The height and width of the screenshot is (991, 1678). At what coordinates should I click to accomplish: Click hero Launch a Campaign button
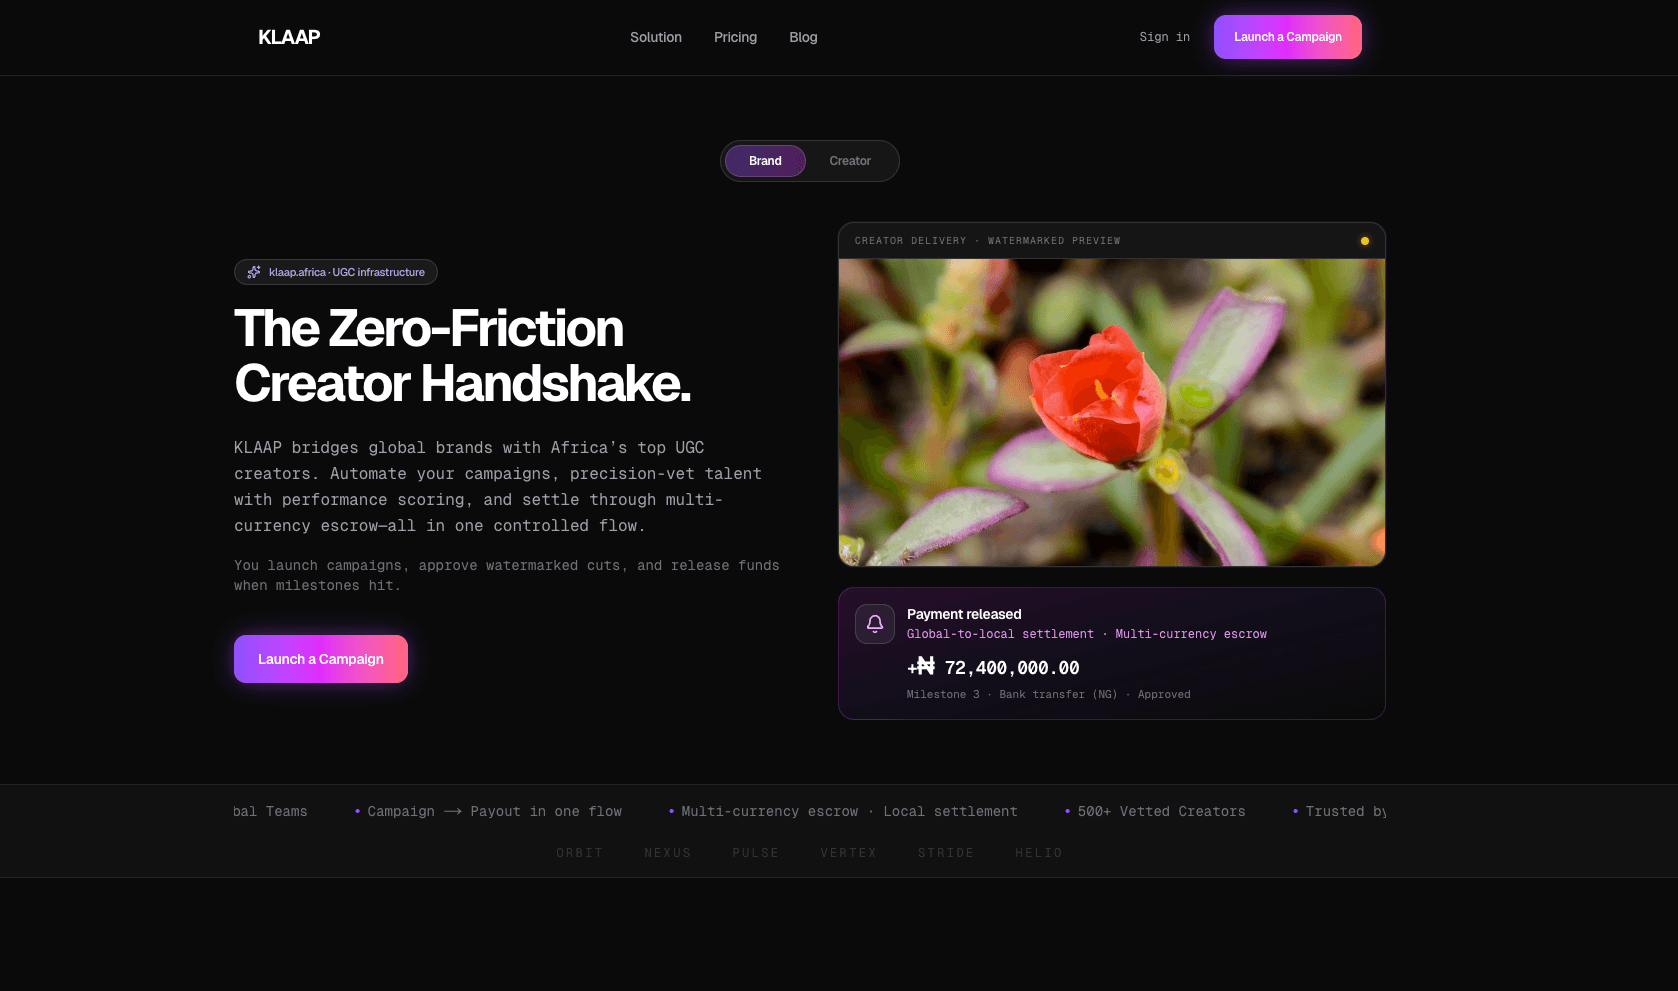click(321, 659)
